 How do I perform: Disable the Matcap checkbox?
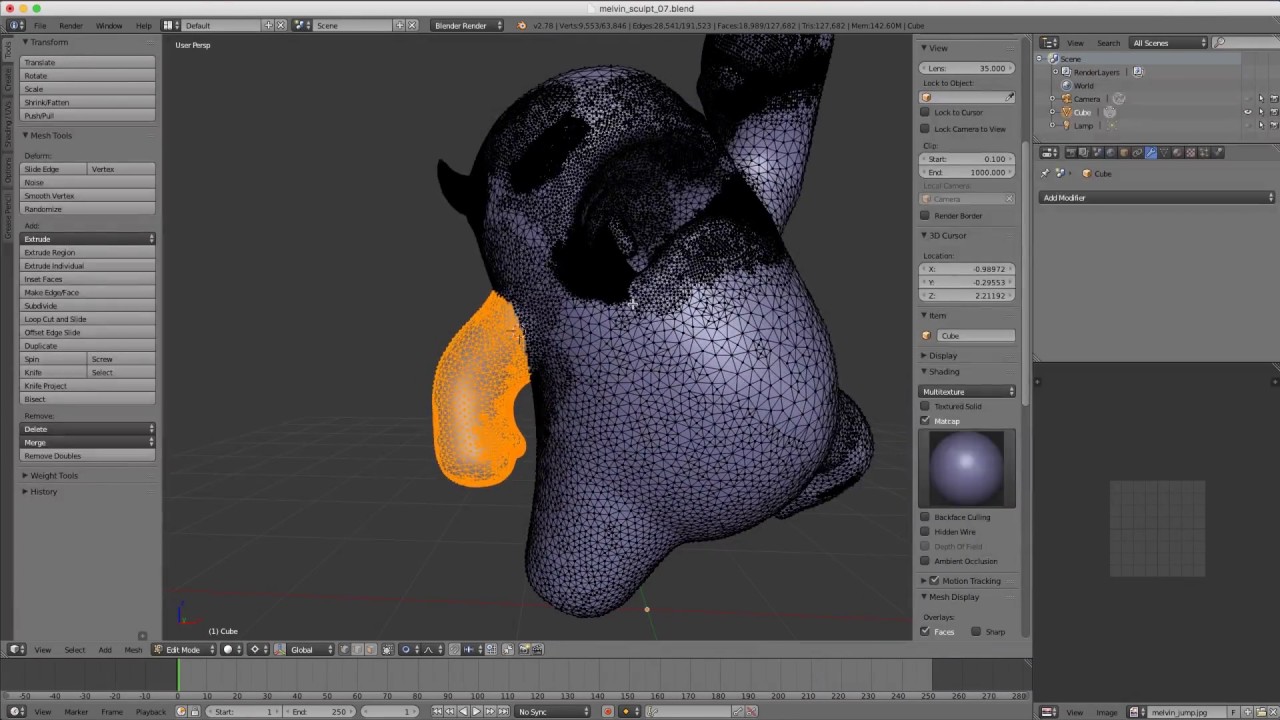pos(925,420)
